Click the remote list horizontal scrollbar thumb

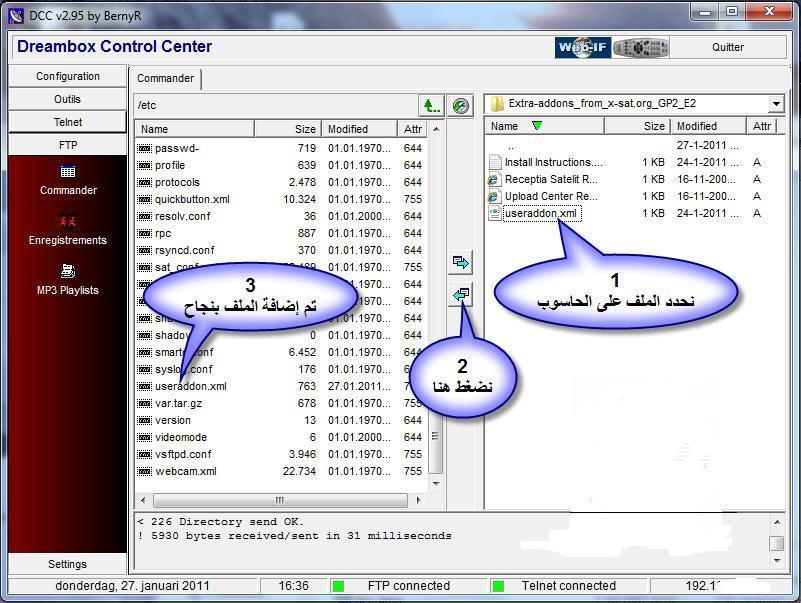coord(280,500)
